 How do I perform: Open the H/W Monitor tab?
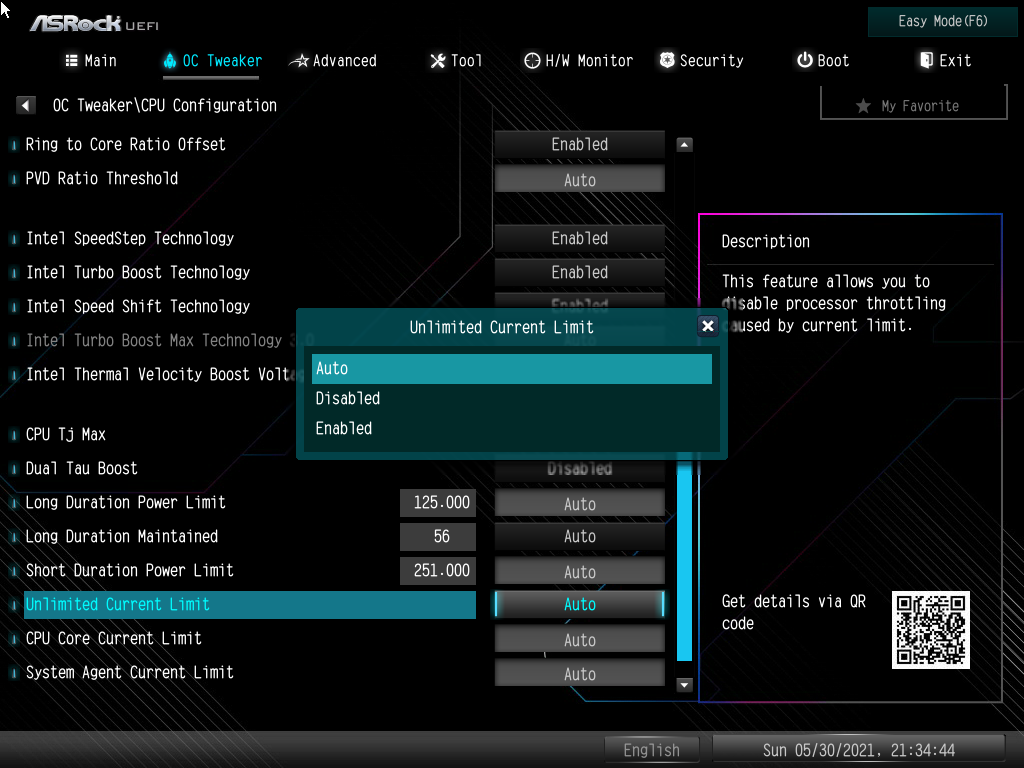pyautogui.click(x=579, y=61)
